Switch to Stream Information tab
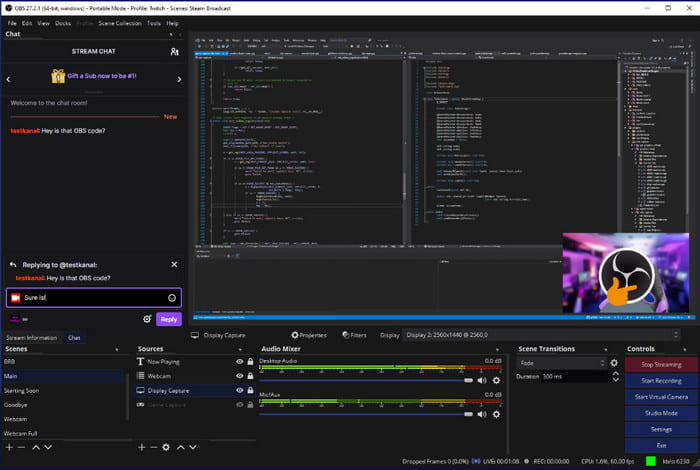The image size is (700, 470). click(32, 338)
